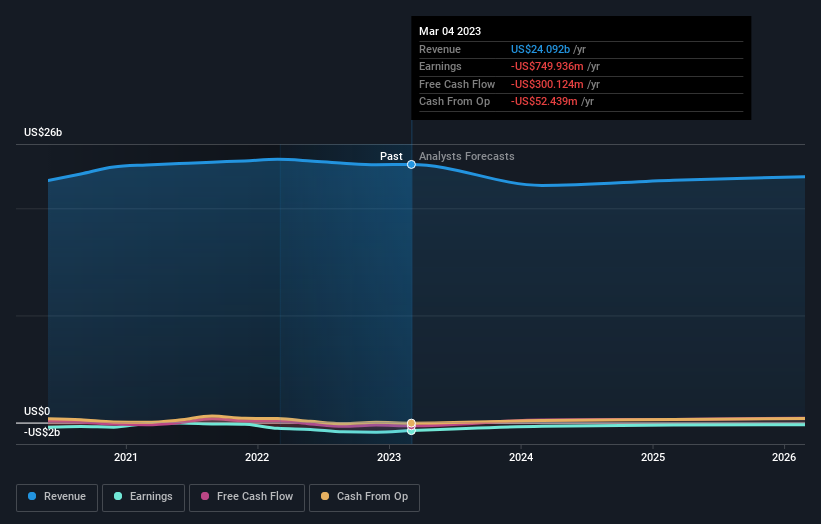Click the -US$300.124m free cash flow value

pos(547,84)
